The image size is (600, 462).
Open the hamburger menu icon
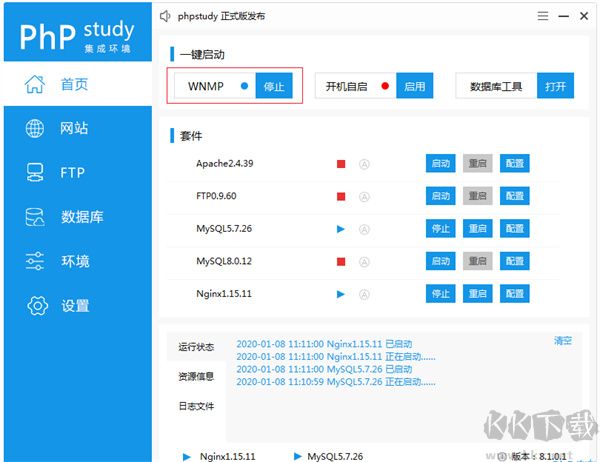click(543, 16)
